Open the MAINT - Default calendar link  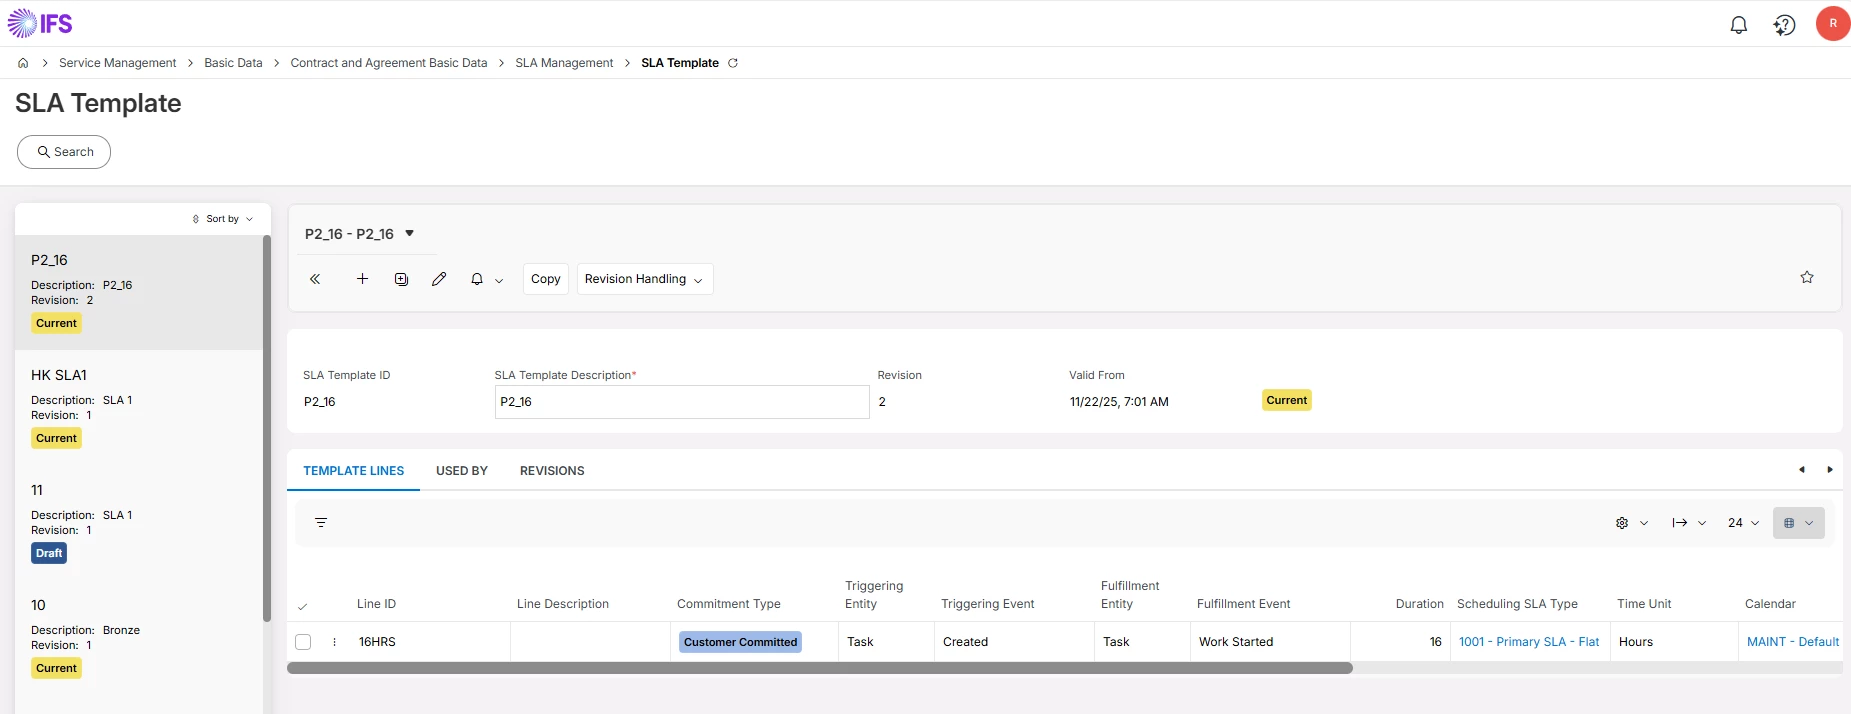[1793, 642]
